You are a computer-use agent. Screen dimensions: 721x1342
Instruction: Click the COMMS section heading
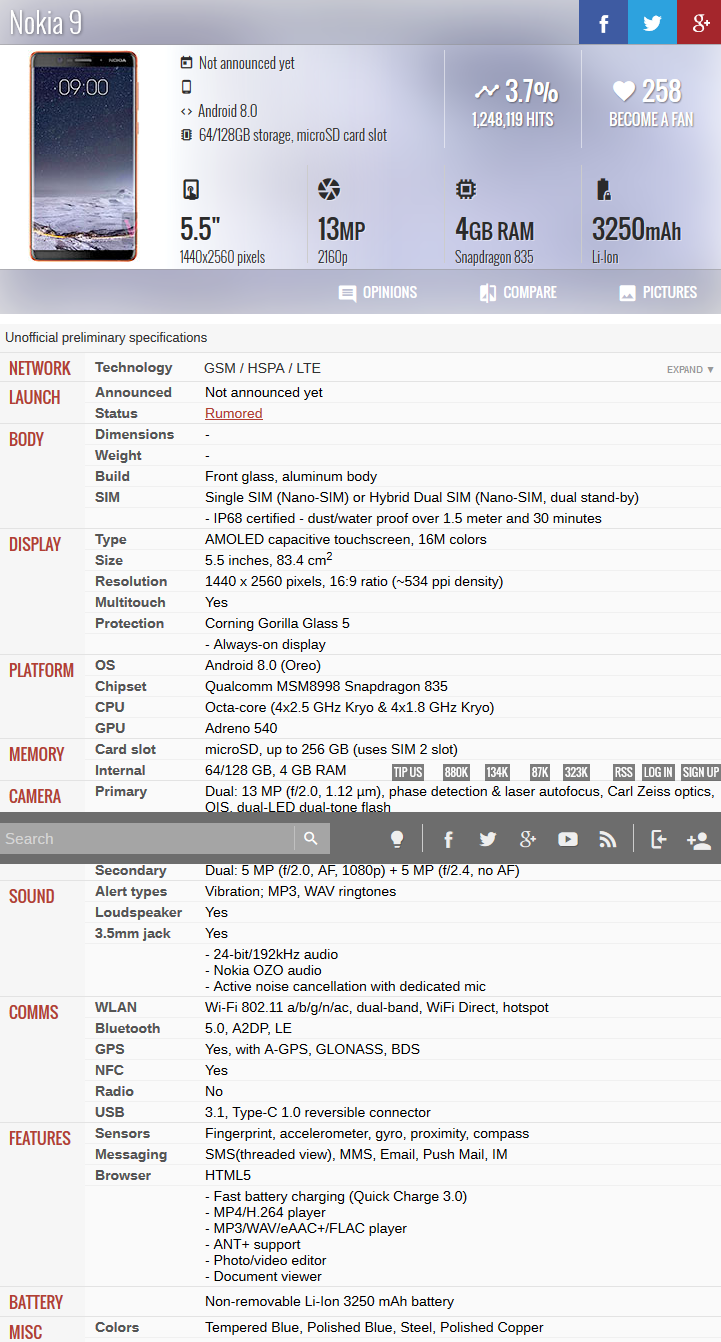tap(34, 1012)
